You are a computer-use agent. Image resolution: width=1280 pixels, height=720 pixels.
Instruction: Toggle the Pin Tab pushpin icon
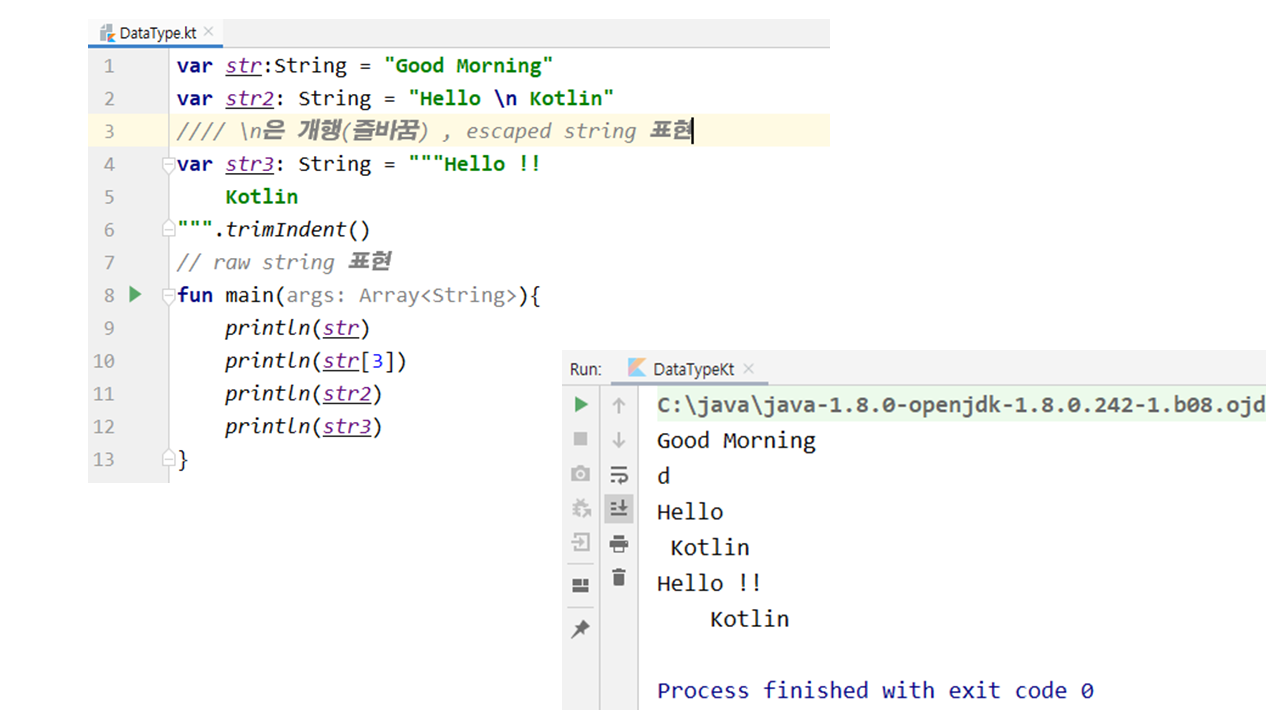pyautogui.click(x=581, y=630)
